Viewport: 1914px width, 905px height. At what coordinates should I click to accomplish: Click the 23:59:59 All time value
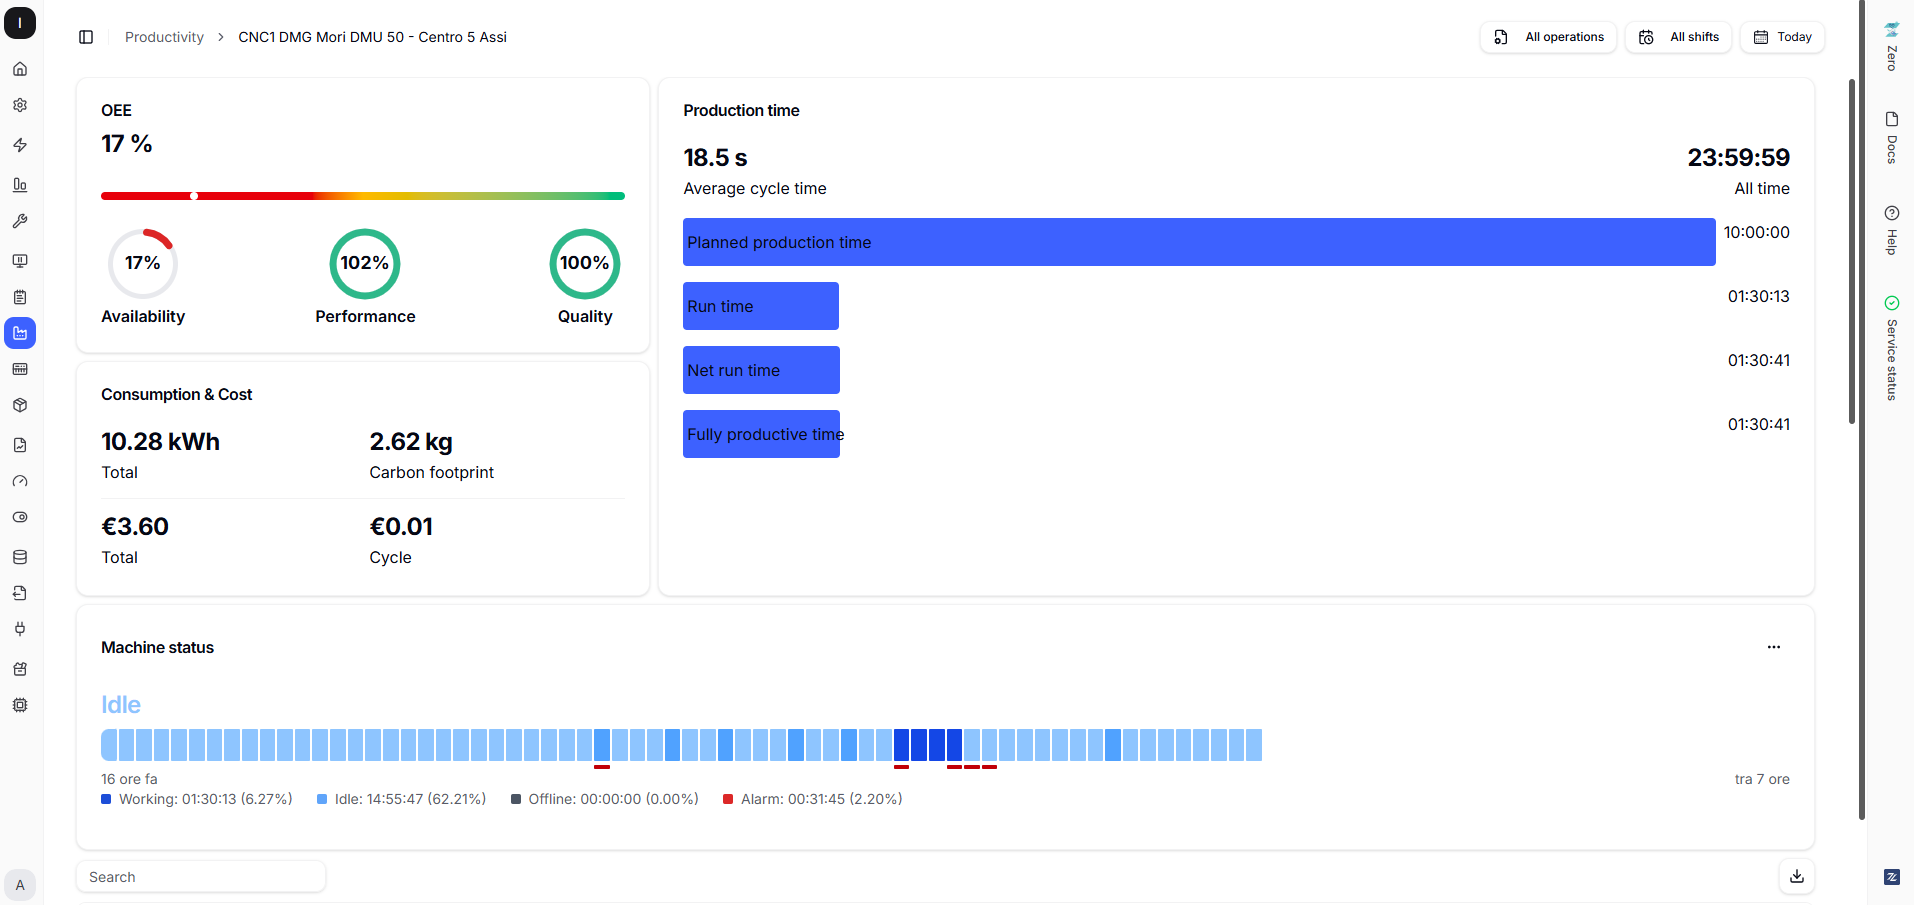pos(1739,158)
